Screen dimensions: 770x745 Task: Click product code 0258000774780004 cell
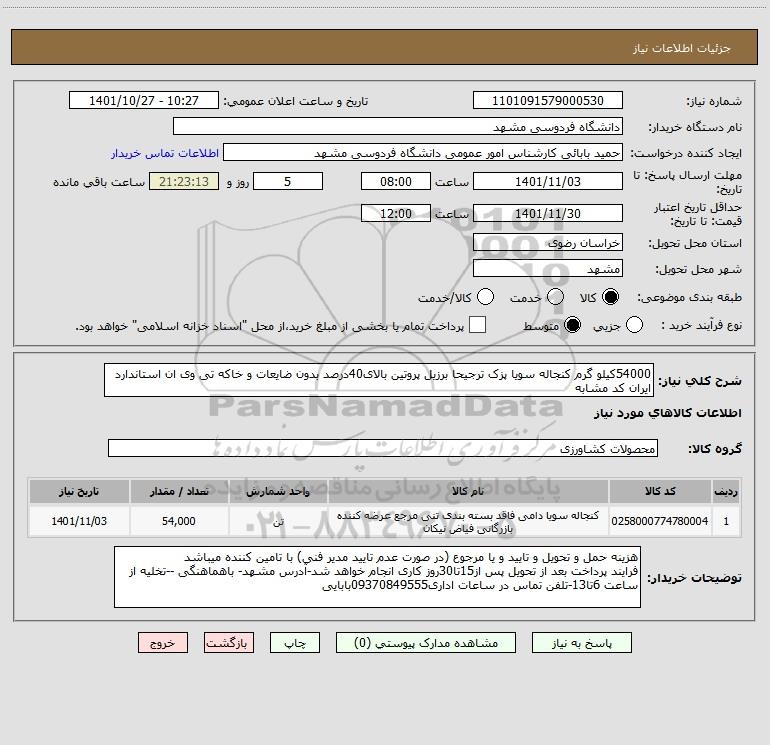point(660,521)
